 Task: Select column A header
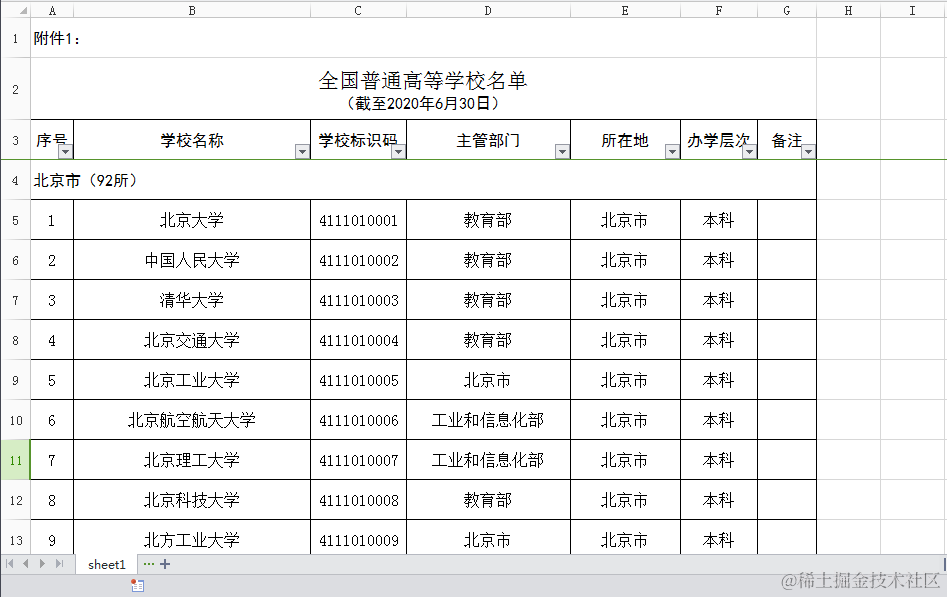pyautogui.click(x=52, y=10)
